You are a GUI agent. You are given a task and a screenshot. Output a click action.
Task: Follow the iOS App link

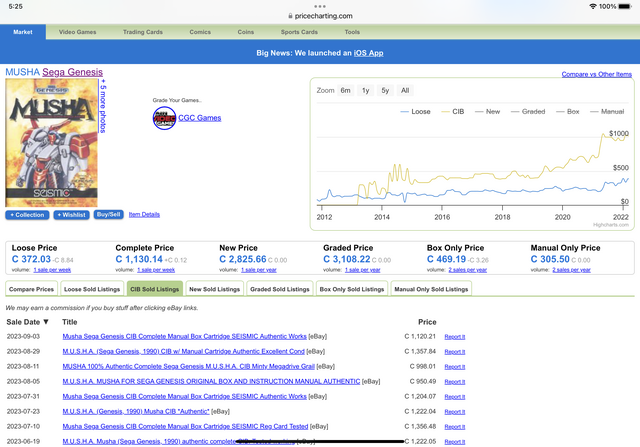369,53
